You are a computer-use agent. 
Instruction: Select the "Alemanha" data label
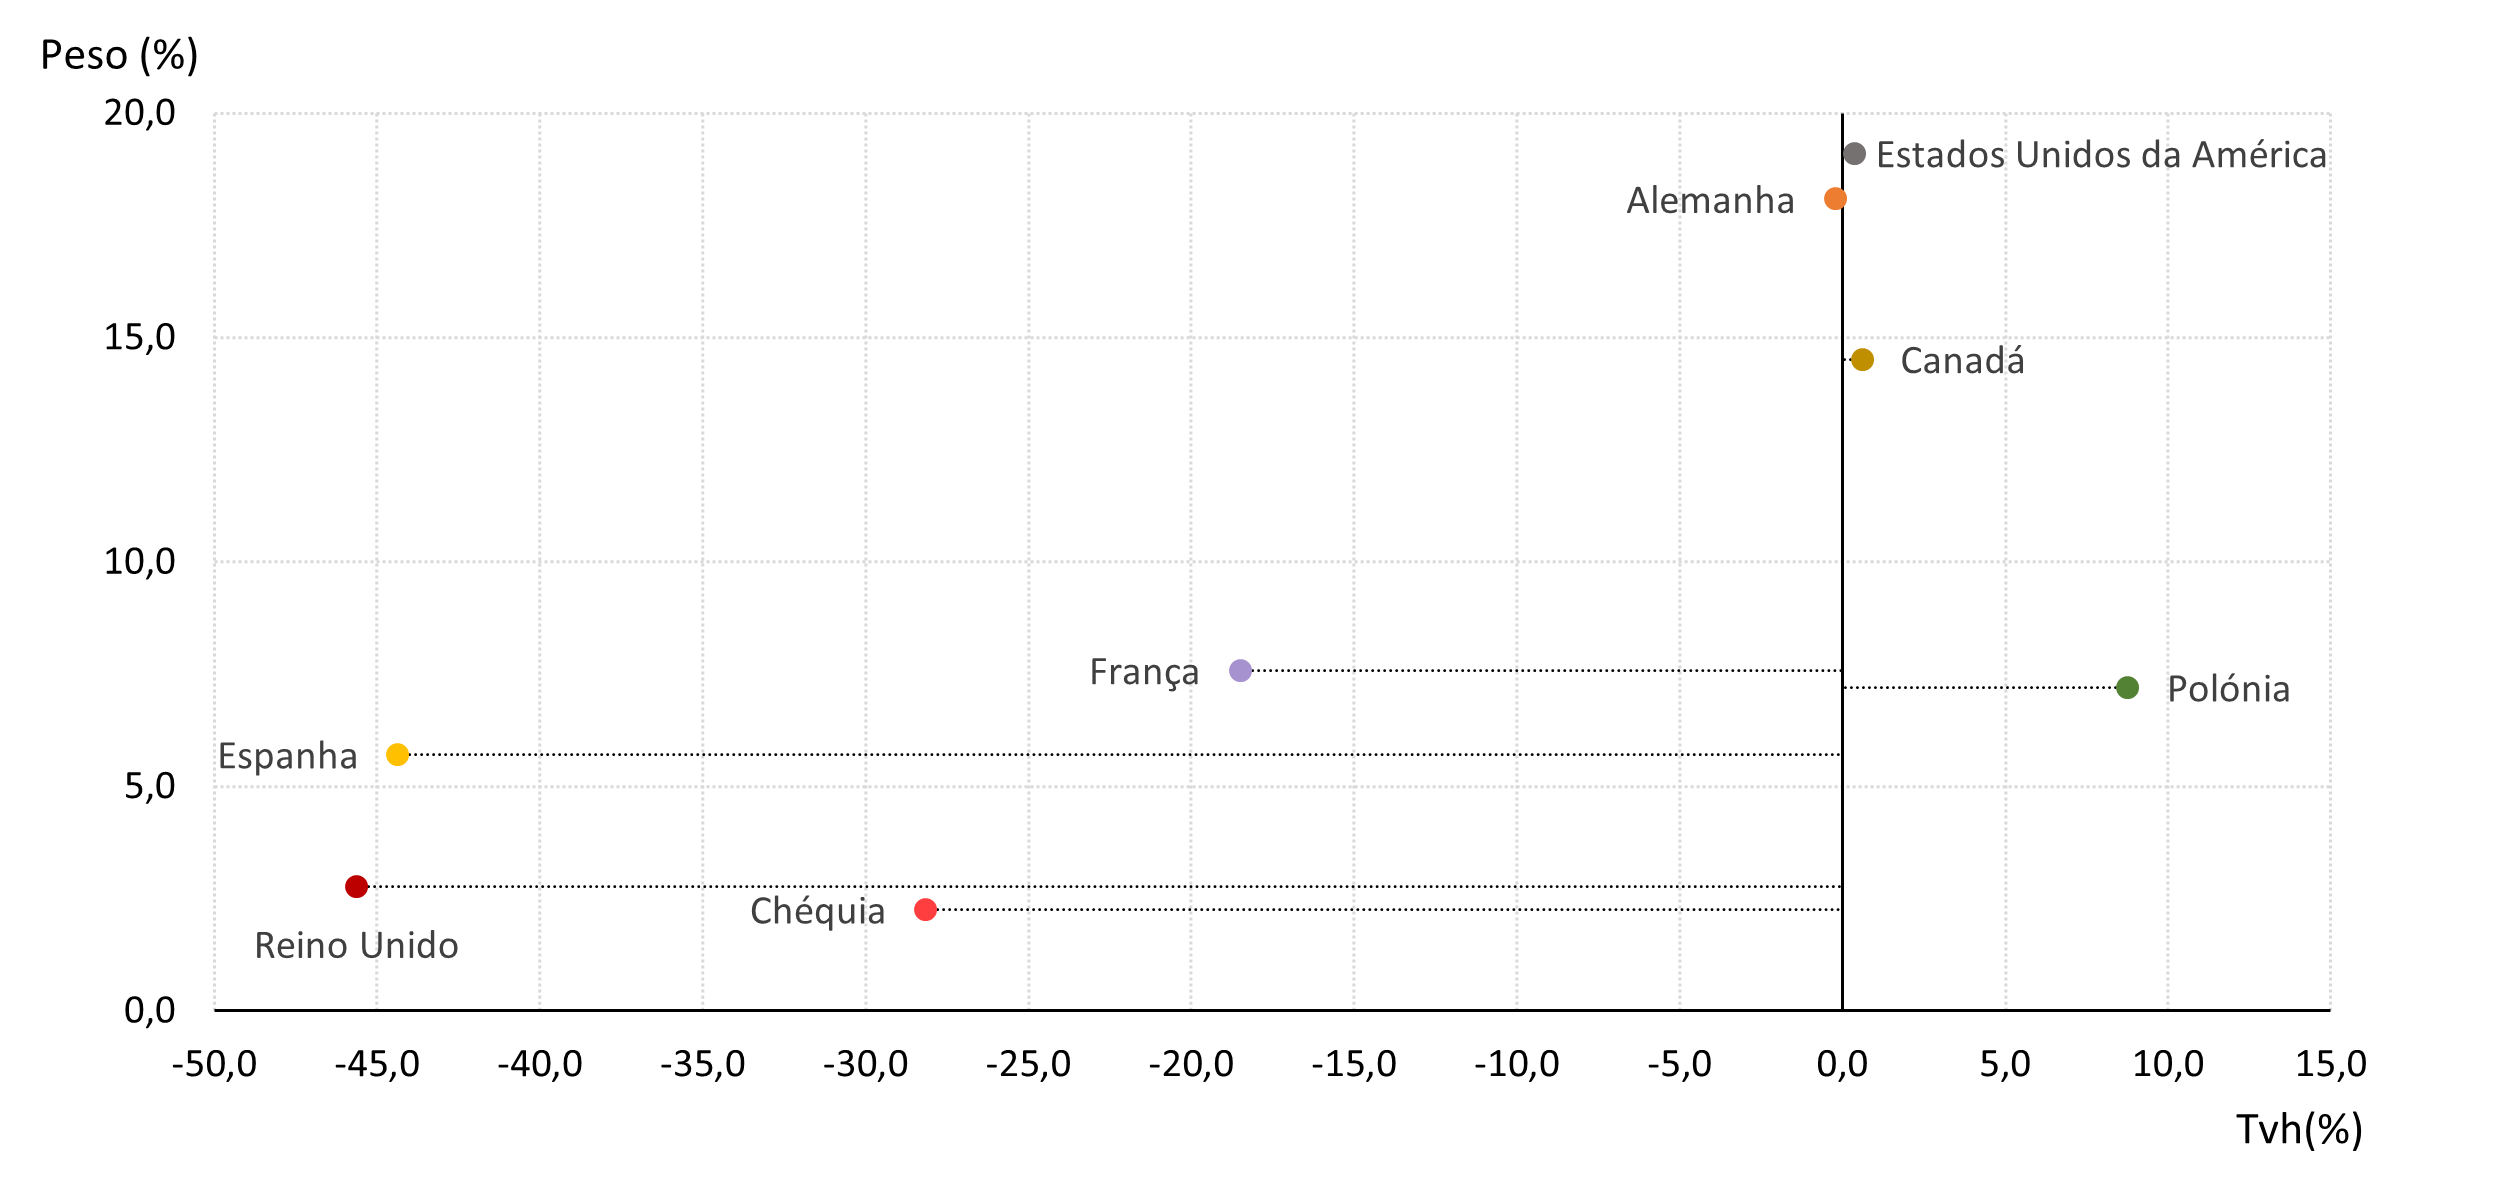pos(1710,201)
